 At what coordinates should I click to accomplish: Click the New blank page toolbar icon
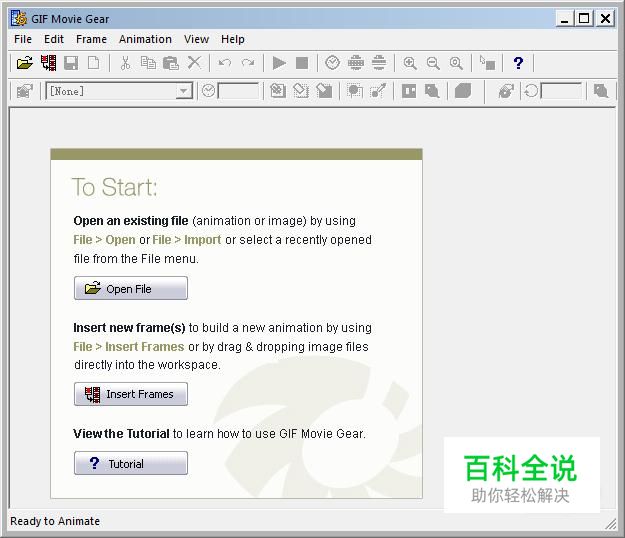[x=94, y=63]
